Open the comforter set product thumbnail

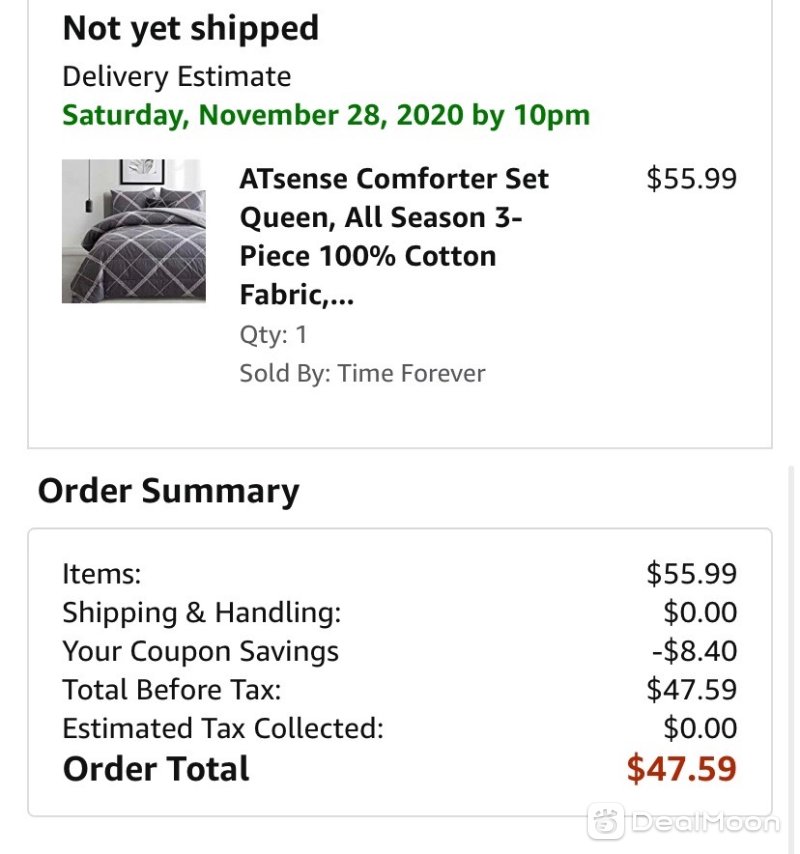(x=134, y=231)
